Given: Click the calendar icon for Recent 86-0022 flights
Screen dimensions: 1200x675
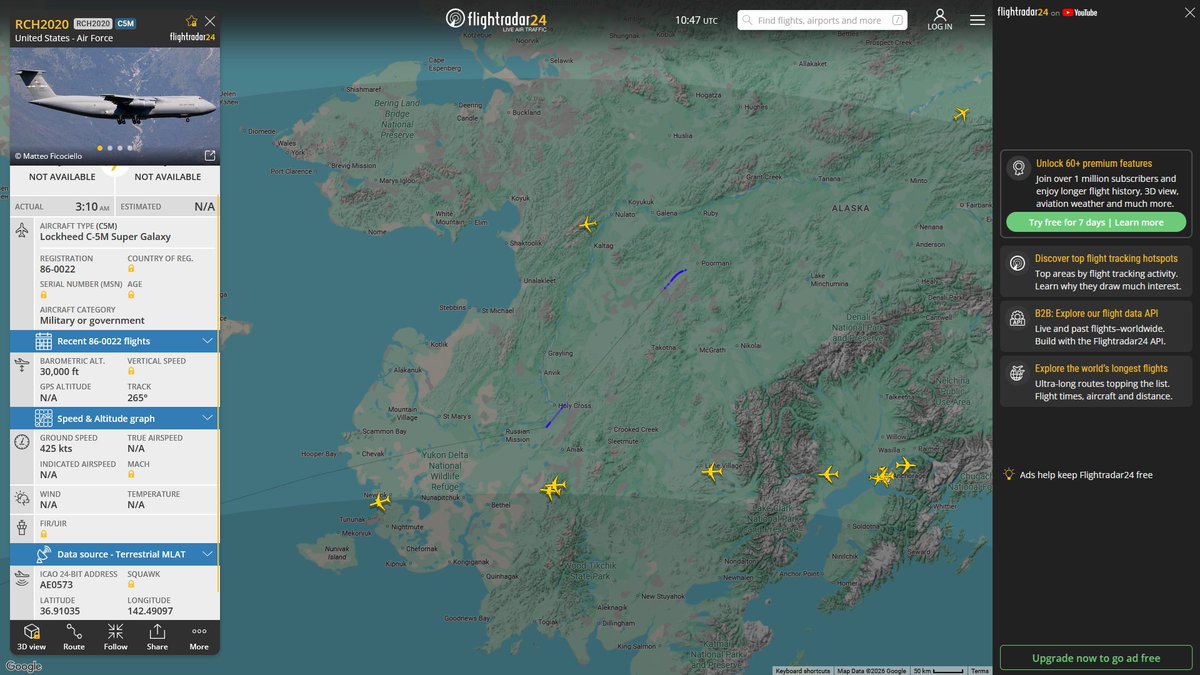Looking at the screenshot, I should click(x=44, y=340).
